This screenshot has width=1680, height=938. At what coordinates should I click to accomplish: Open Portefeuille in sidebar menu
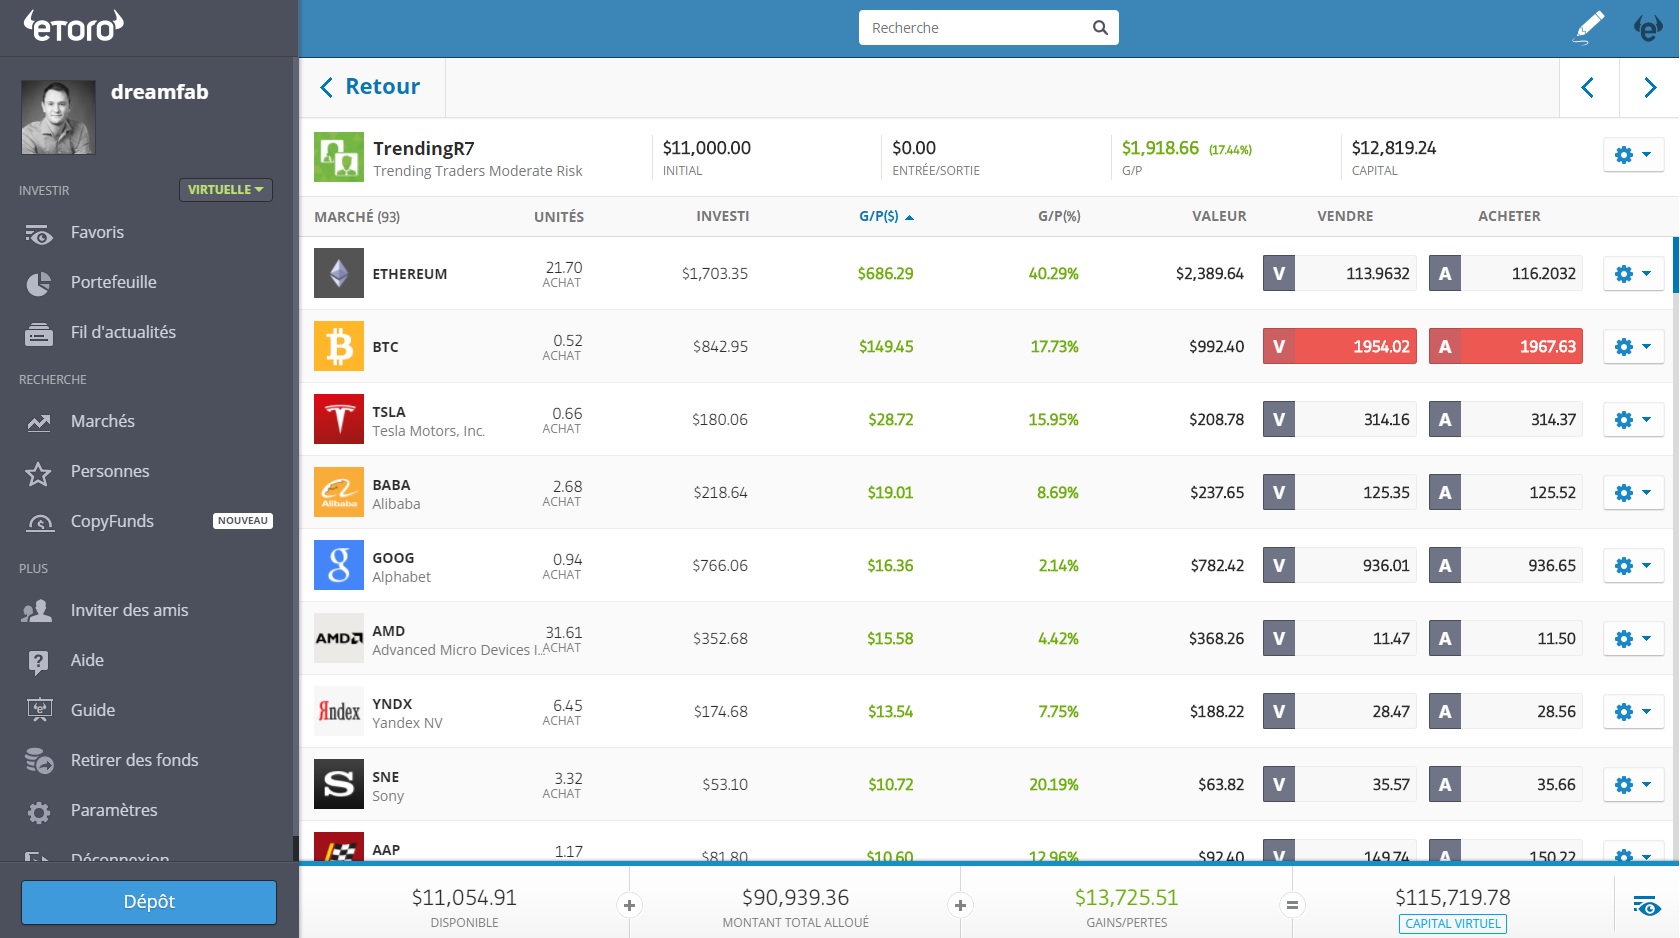(x=113, y=282)
